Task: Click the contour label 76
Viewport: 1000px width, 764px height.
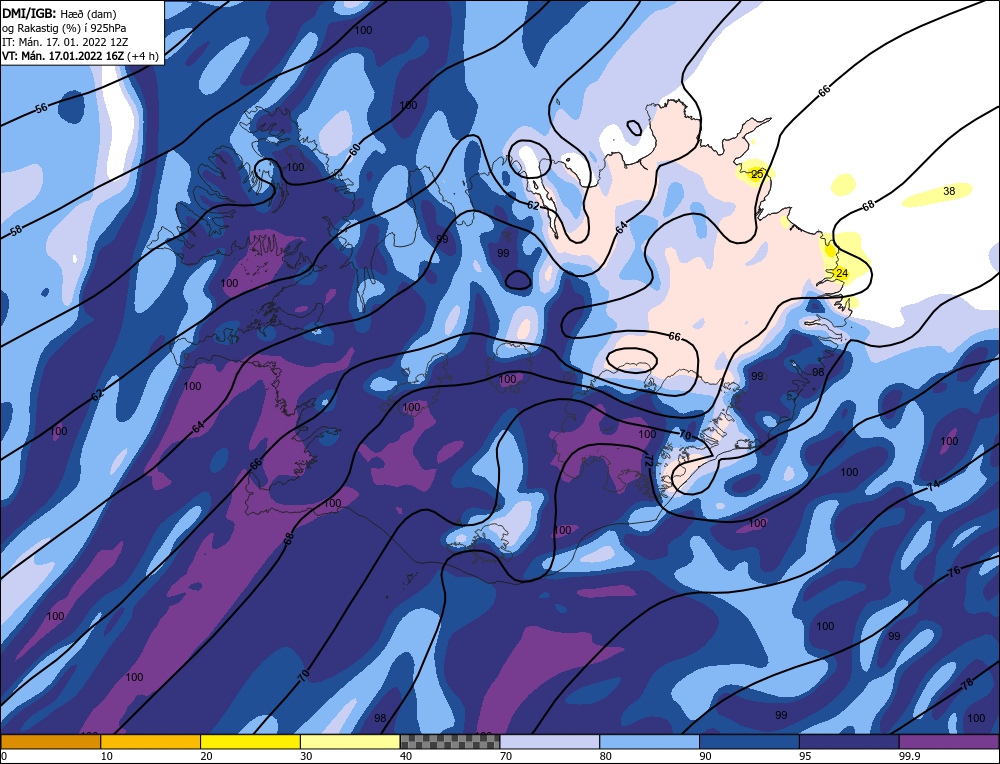Action: 953,571
